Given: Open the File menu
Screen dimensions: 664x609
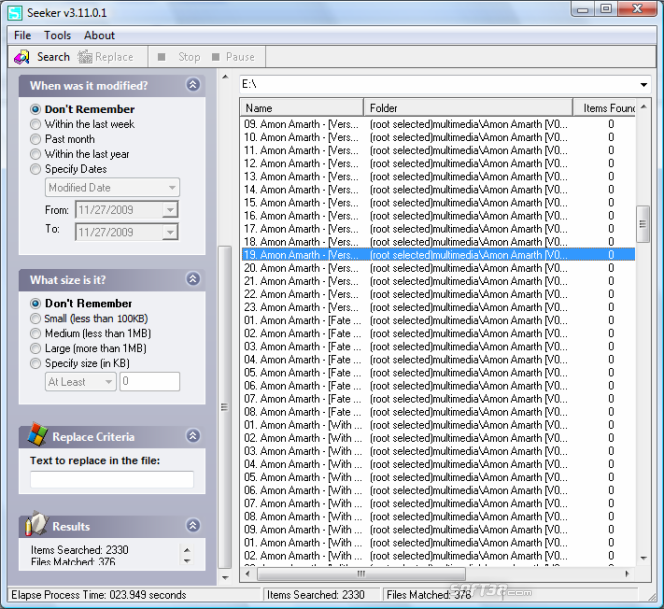Looking at the screenshot, I should tap(22, 35).
